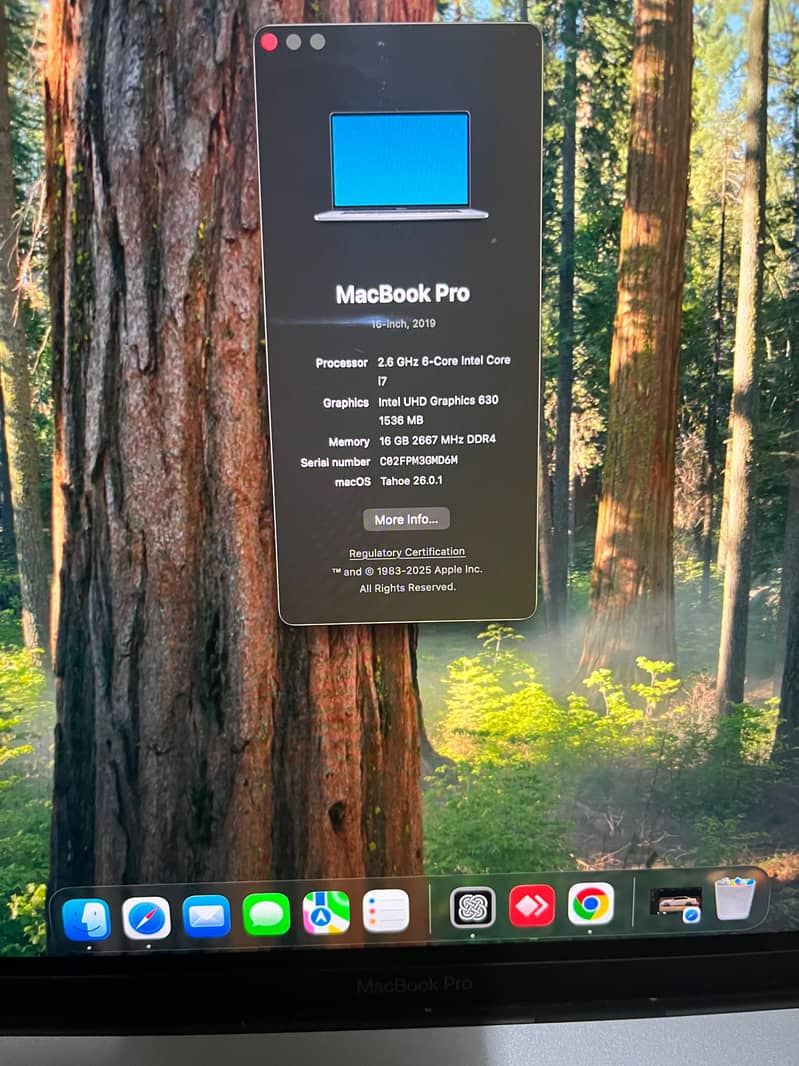Open Reminders from the Dock
The image size is (799, 1066).
coord(386,910)
